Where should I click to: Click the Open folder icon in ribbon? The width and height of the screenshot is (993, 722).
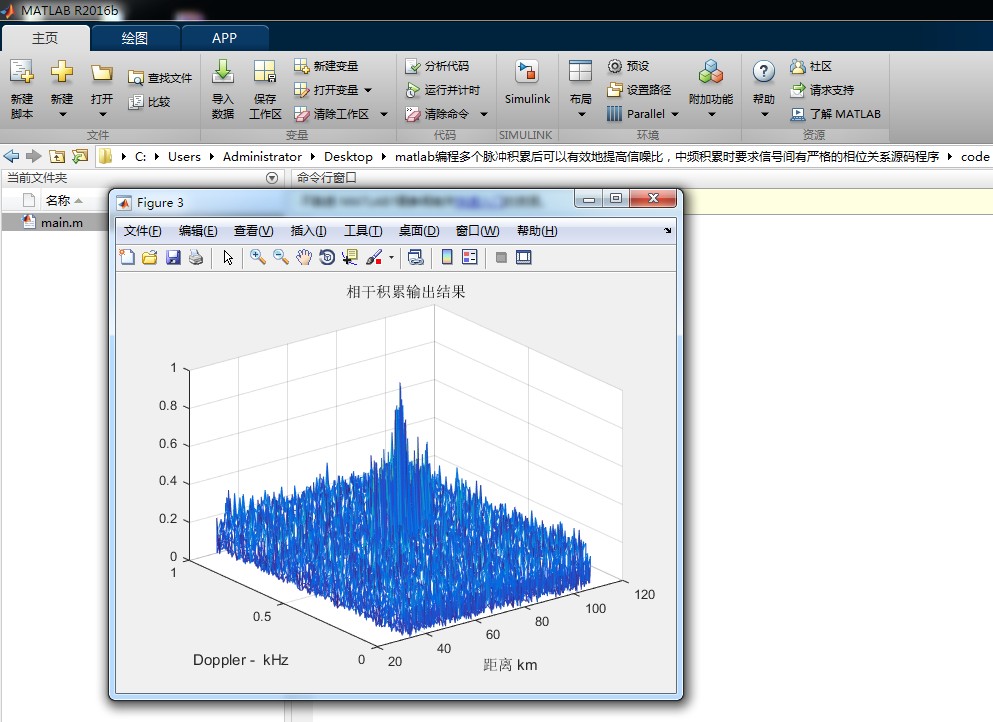pyautogui.click(x=101, y=73)
